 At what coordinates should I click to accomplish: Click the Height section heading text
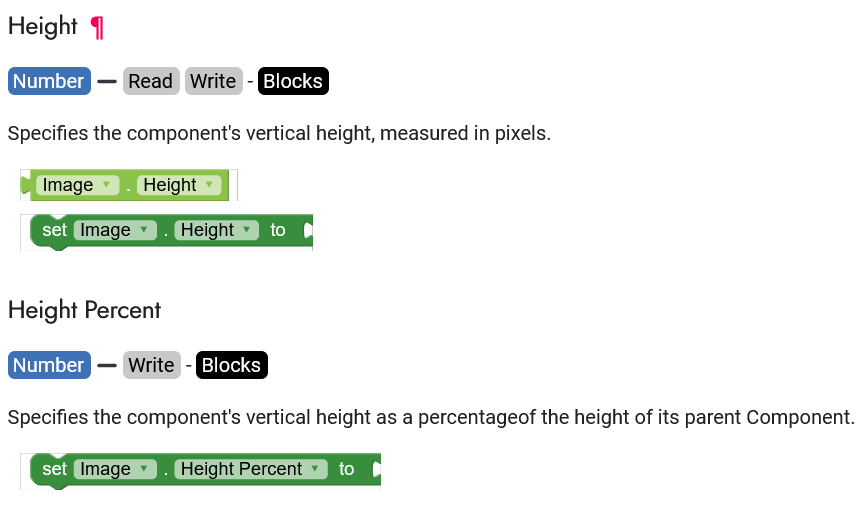click(43, 27)
